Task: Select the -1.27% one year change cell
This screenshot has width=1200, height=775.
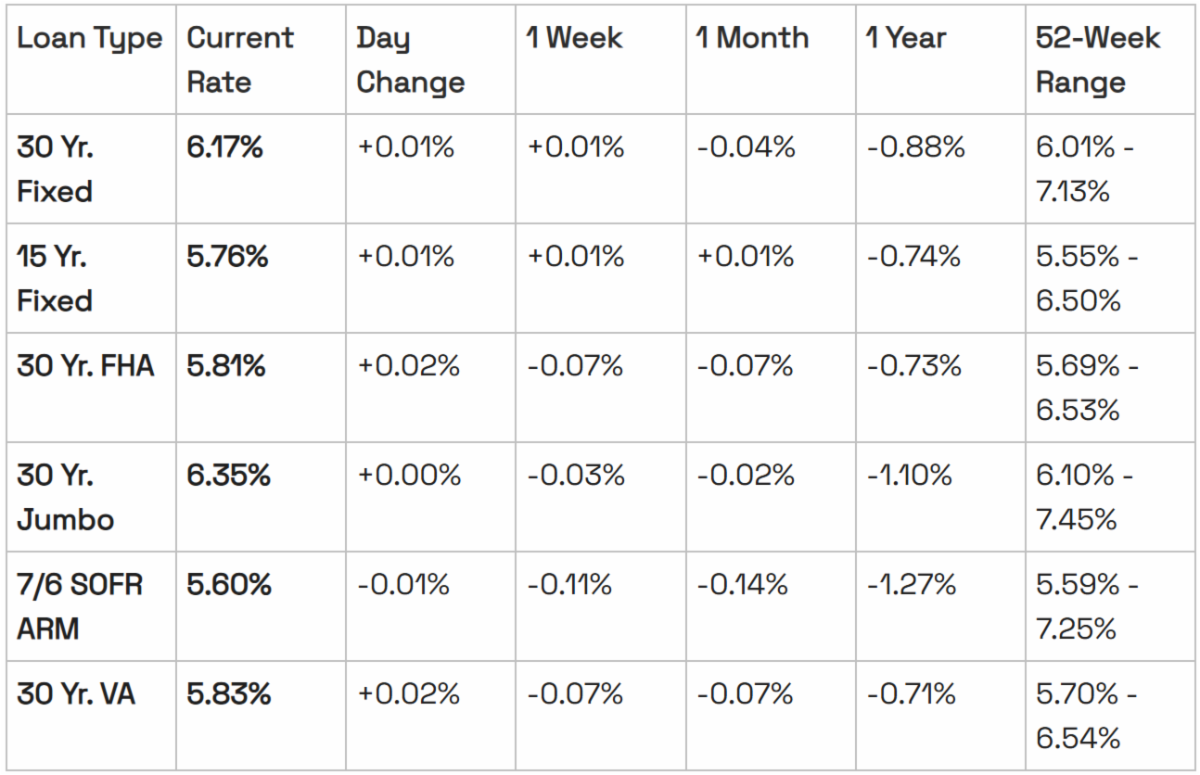Action: (x=909, y=584)
